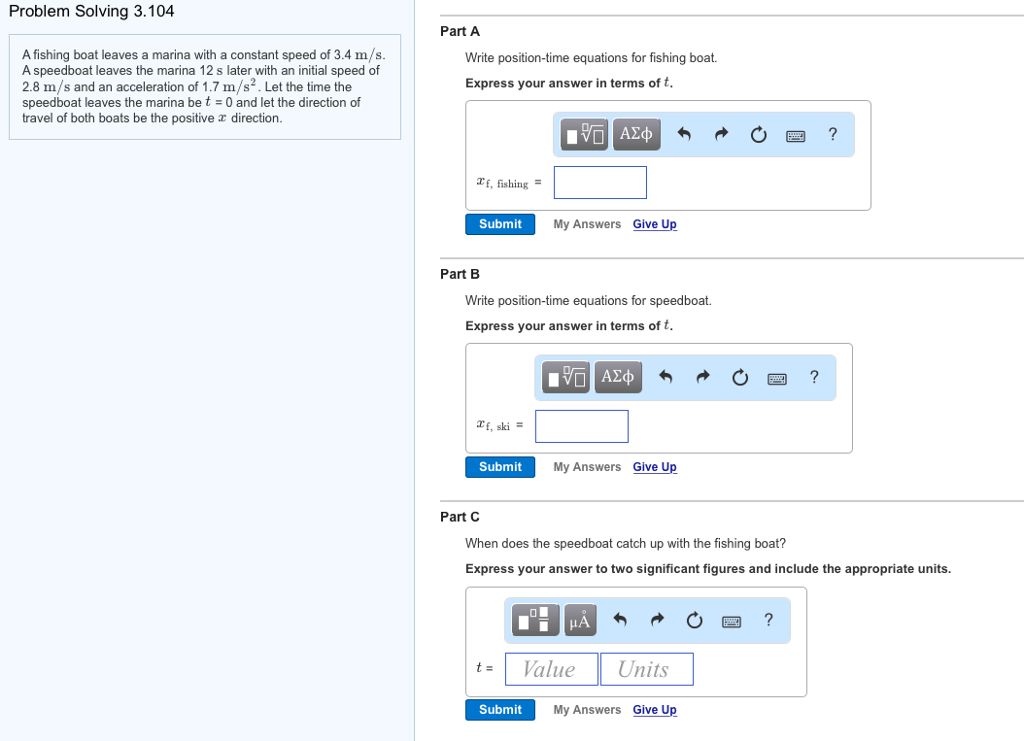1024x741 pixels.
Task: Open My Answers for Part B
Action: coord(586,466)
